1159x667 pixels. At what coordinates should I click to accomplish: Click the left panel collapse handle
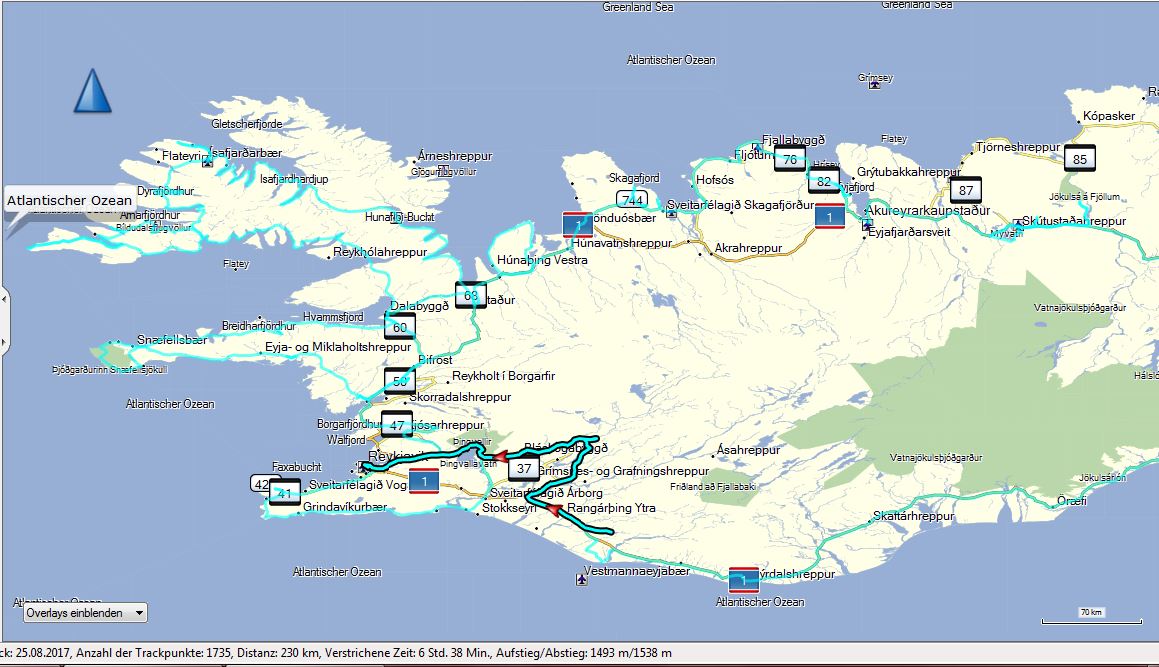point(3,322)
